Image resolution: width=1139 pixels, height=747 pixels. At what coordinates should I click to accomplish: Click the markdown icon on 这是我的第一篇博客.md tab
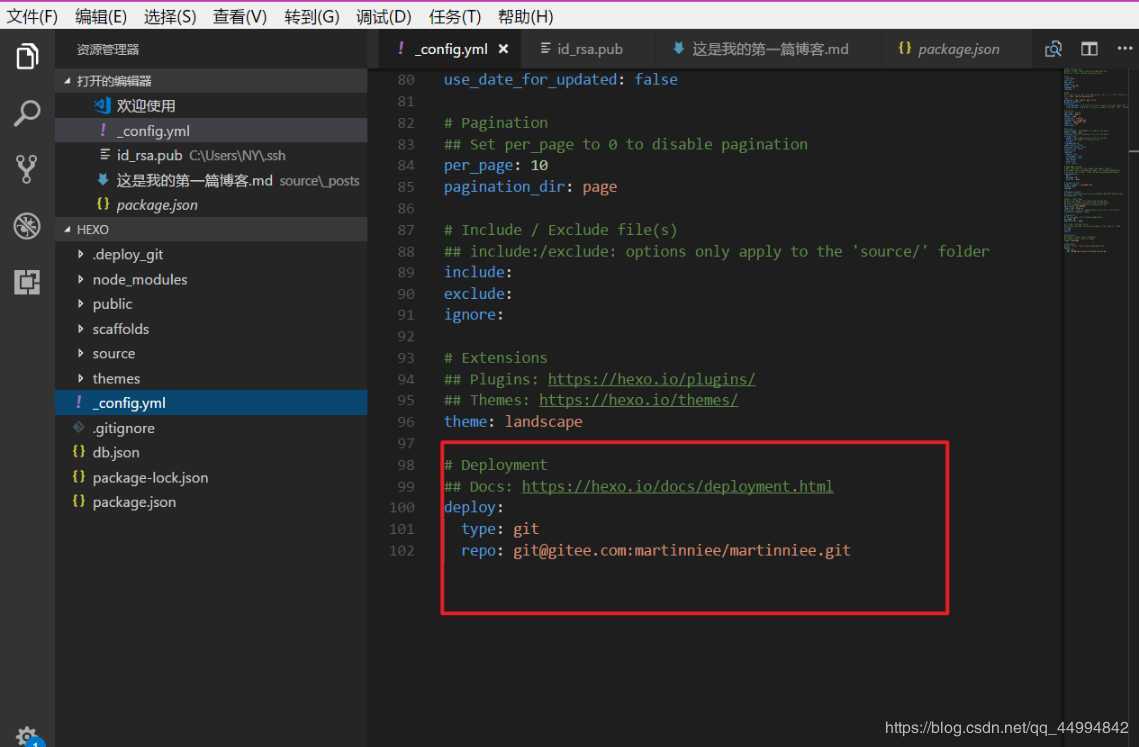click(678, 48)
